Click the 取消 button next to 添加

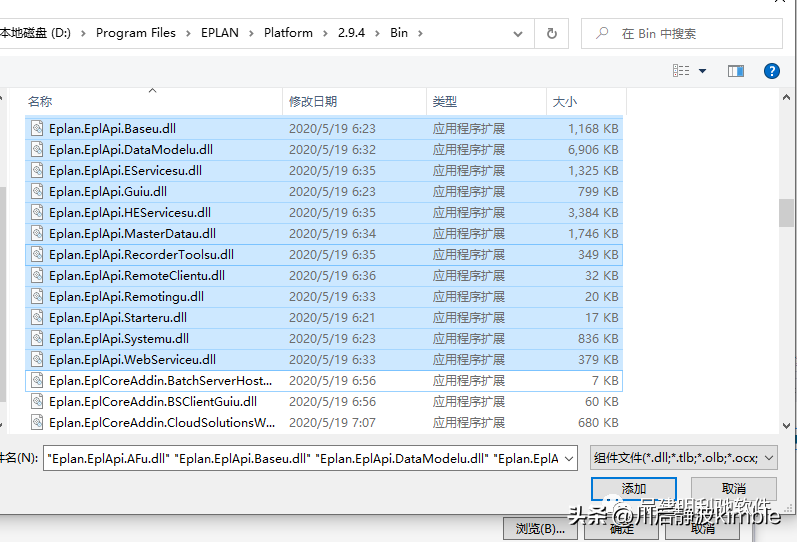coord(734,488)
